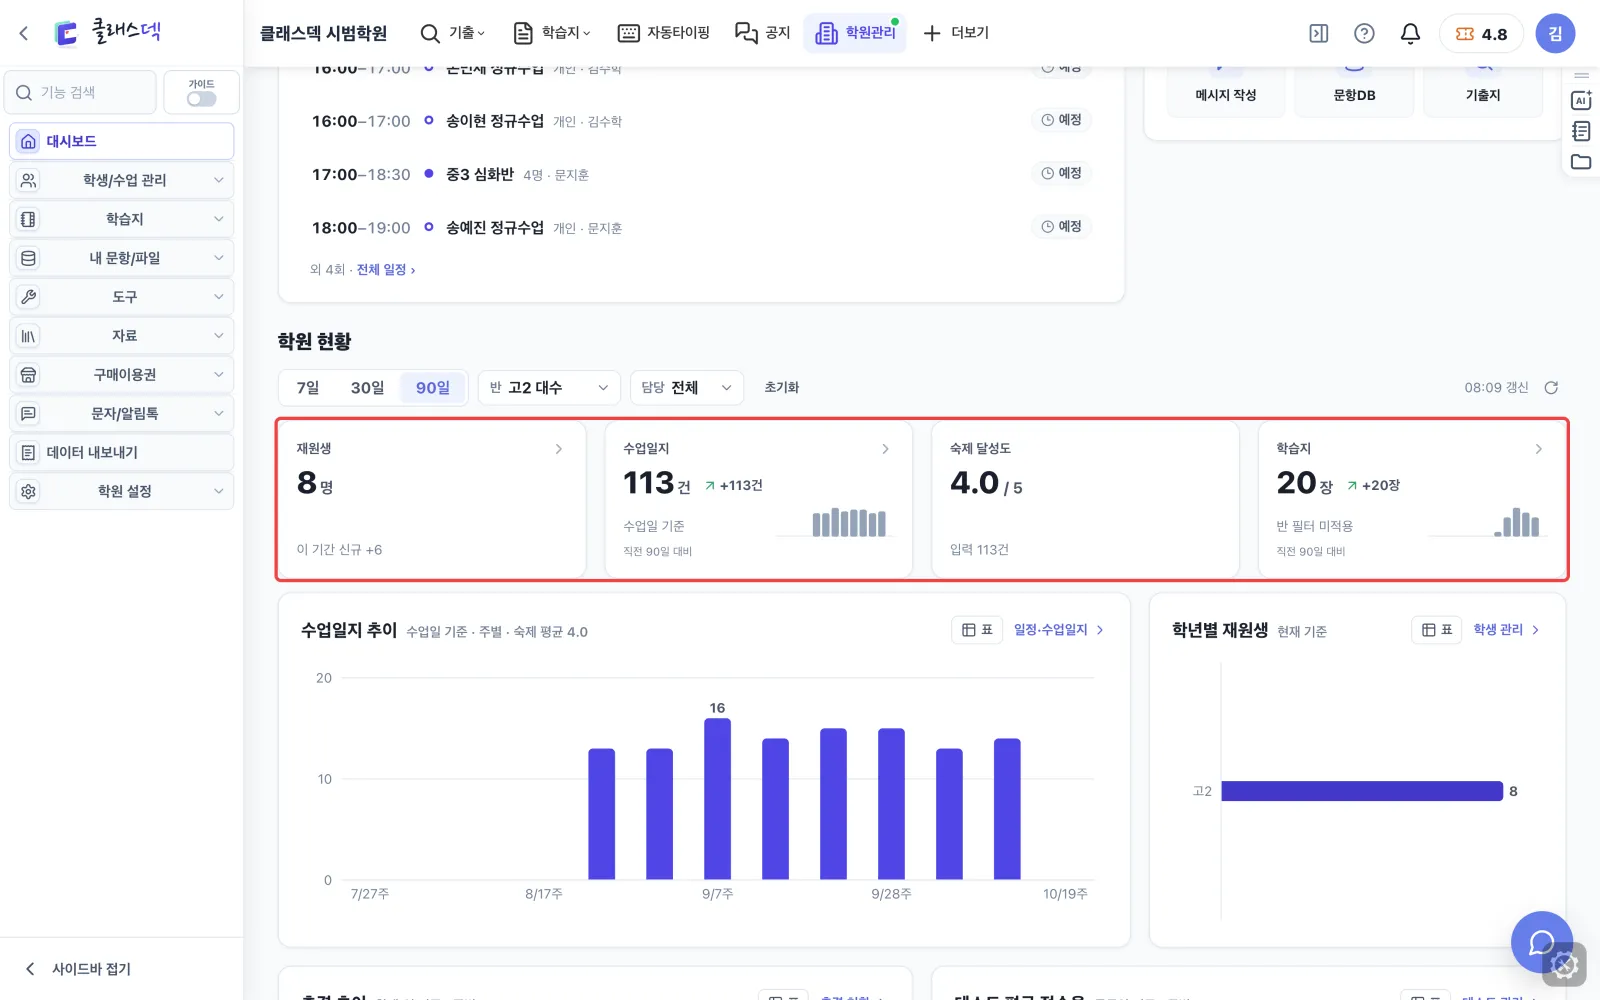Open 자동타이핑 in top bar
This screenshot has height=1000, width=1600.
click(x=663, y=33)
